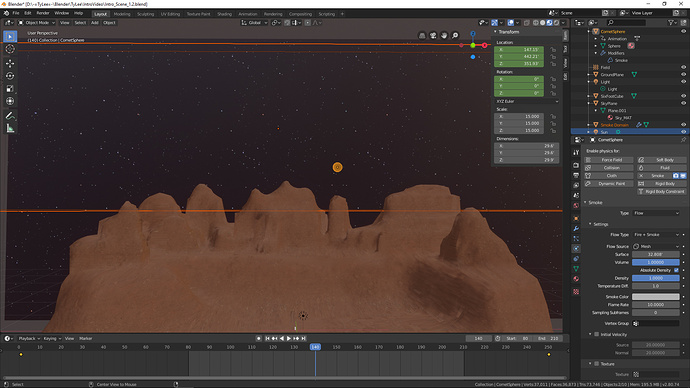Toggle viewport overlays button
This screenshot has width=690, height=388.
coord(510,22)
